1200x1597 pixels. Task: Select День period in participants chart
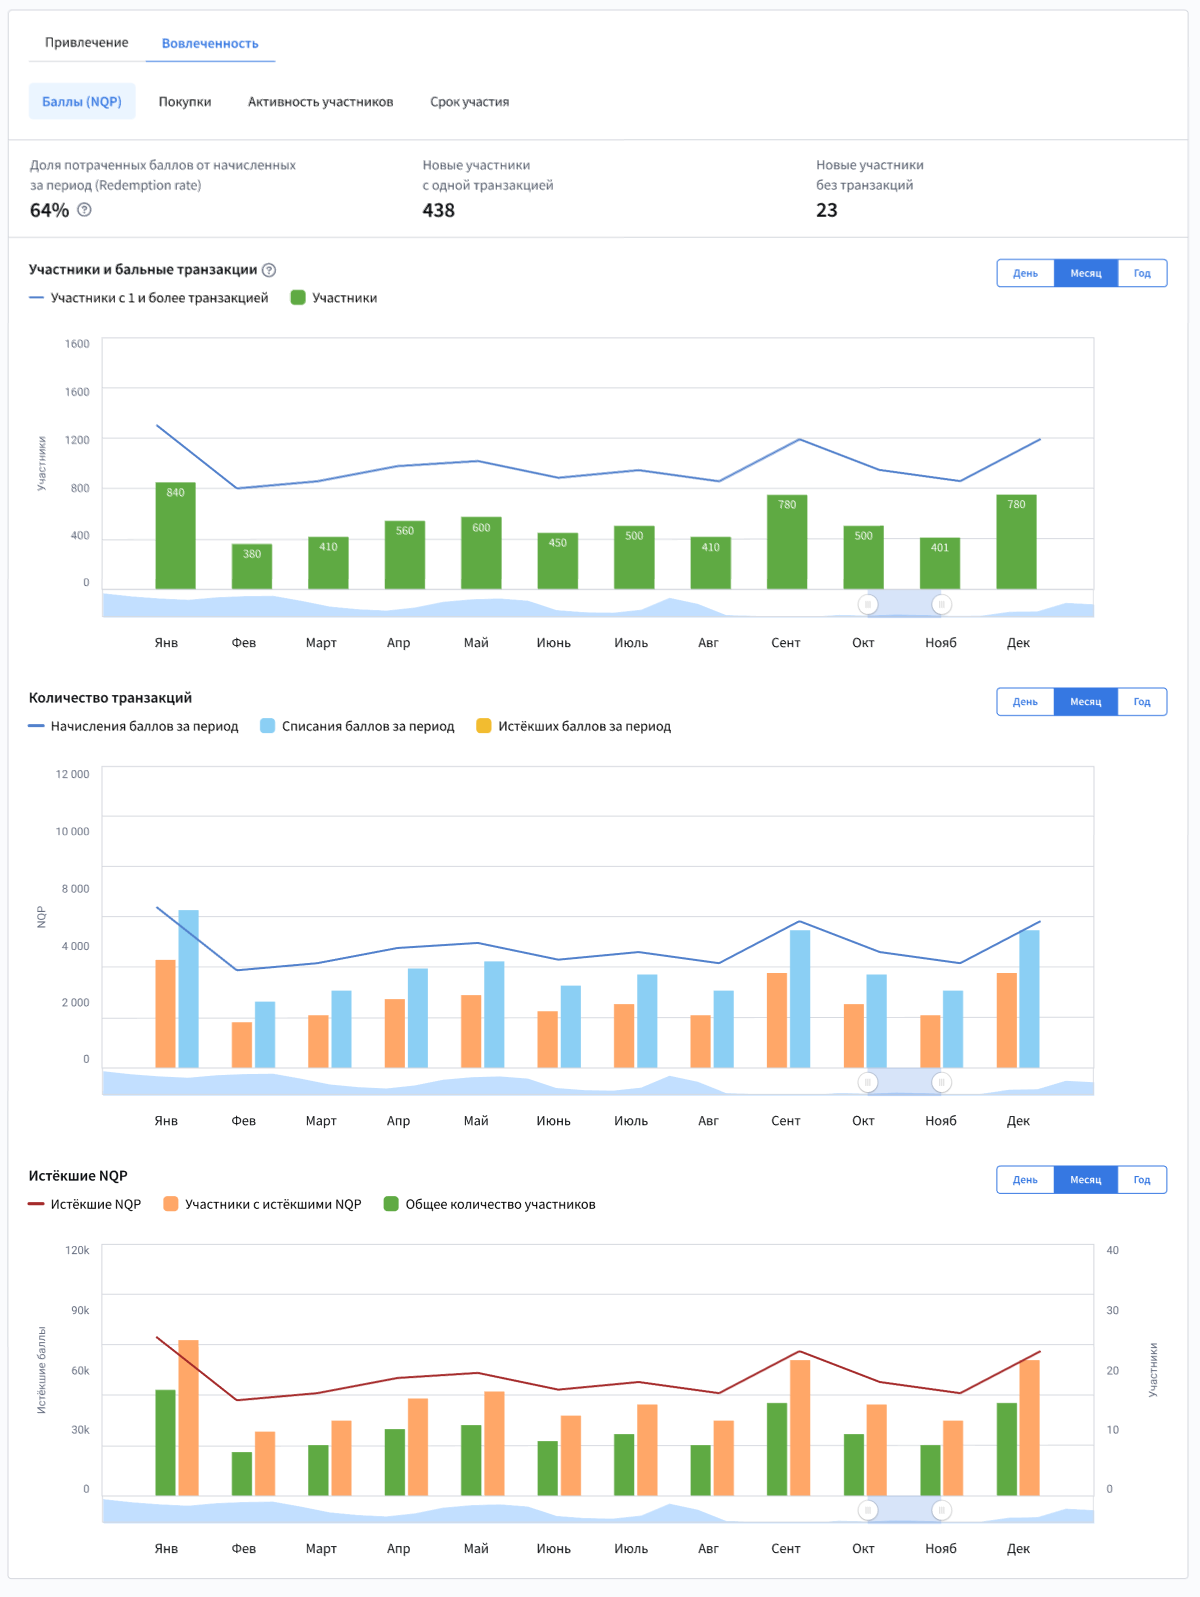pyautogui.click(x=1025, y=273)
